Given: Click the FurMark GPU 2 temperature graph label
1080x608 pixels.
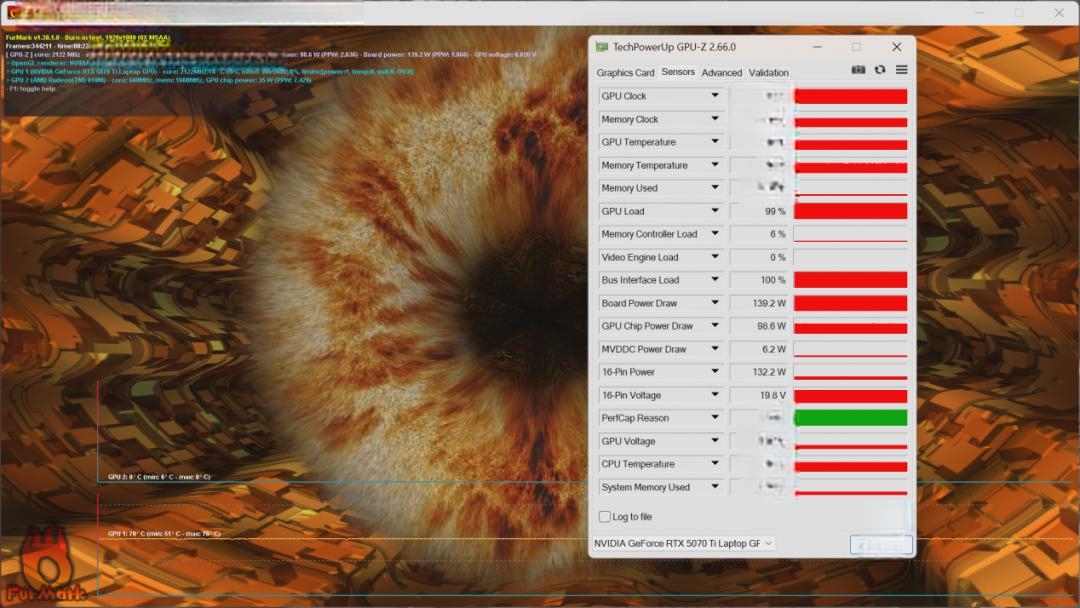Looking at the screenshot, I should tap(159, 476).
